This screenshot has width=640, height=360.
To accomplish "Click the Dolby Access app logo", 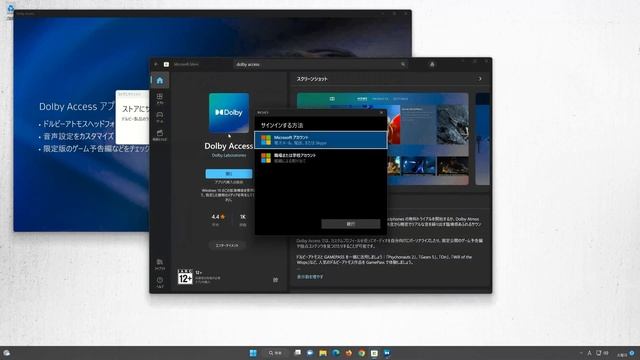I will (x=229, y=113).
